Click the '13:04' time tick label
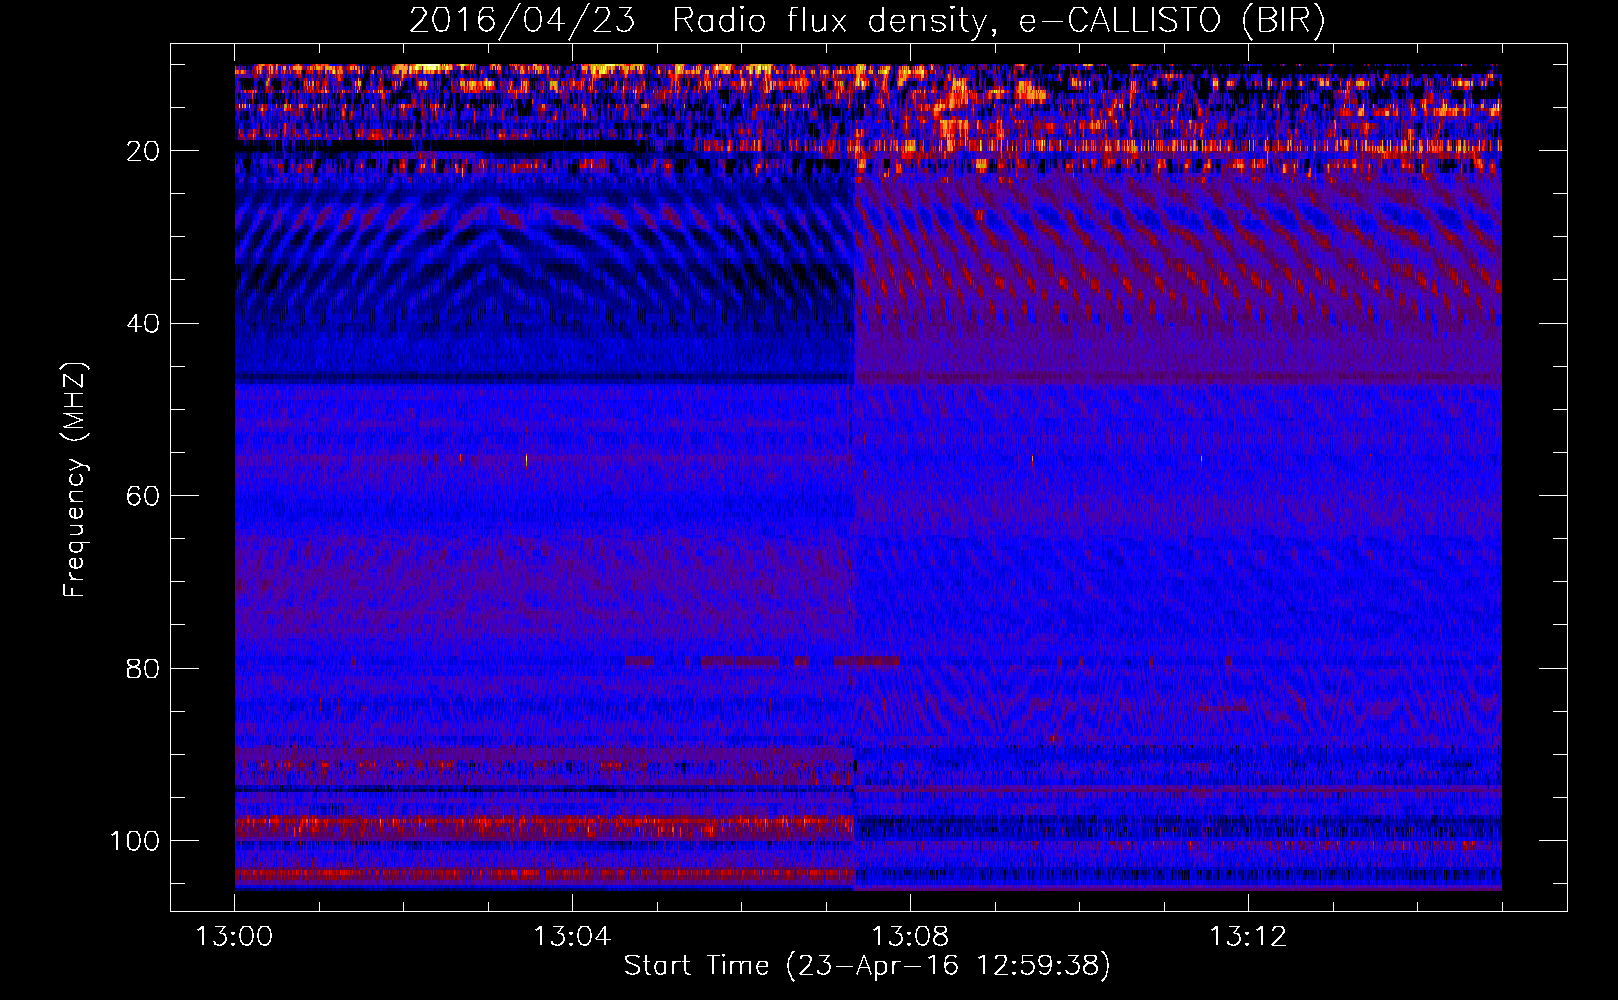Viewport: 1618px width, 1000px height. [572, 937]
